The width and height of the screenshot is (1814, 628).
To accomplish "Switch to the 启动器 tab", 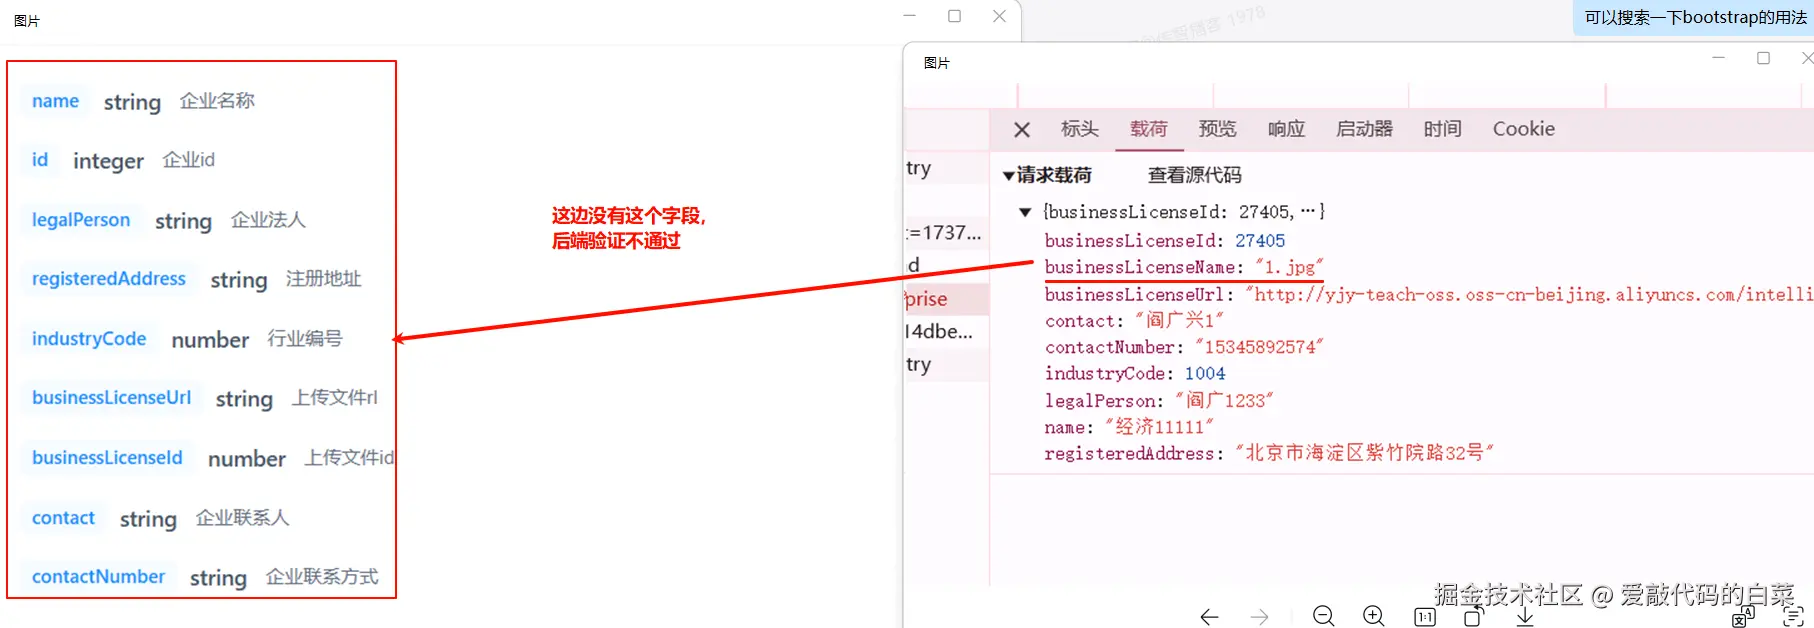I will (1365, 129).
